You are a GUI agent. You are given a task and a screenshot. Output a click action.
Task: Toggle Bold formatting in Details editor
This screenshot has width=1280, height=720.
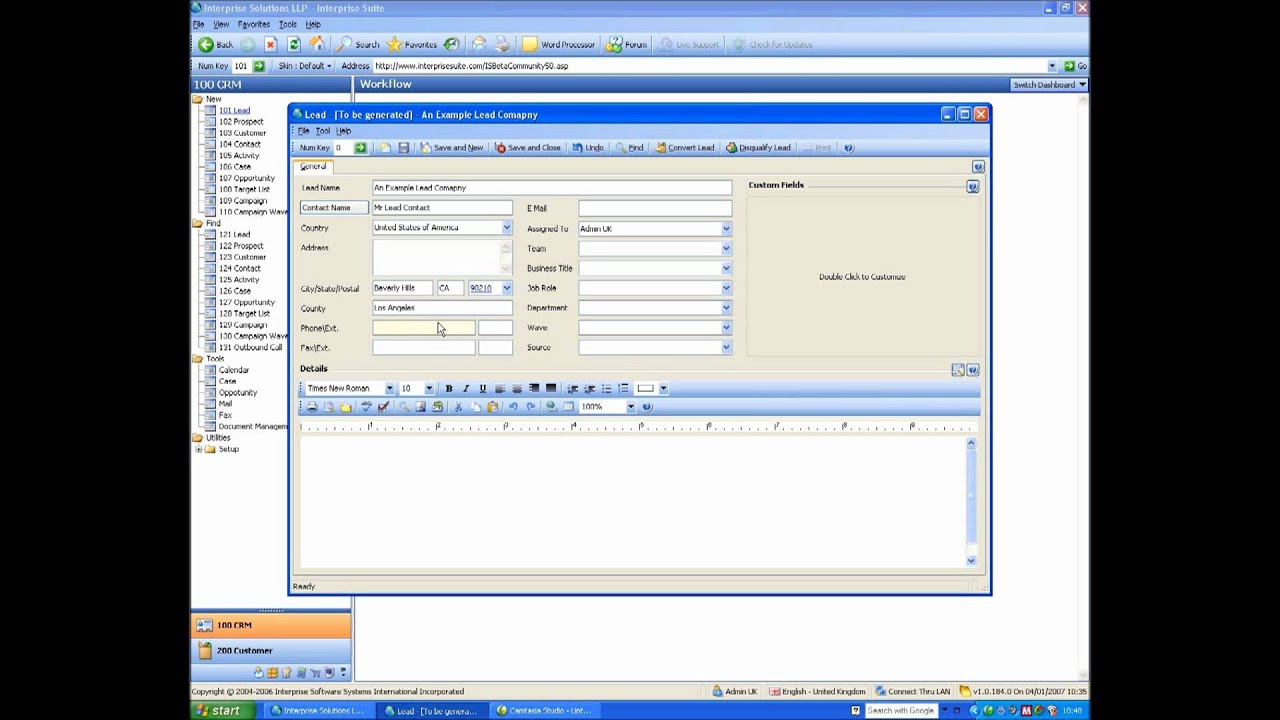(x=448, y=388)
